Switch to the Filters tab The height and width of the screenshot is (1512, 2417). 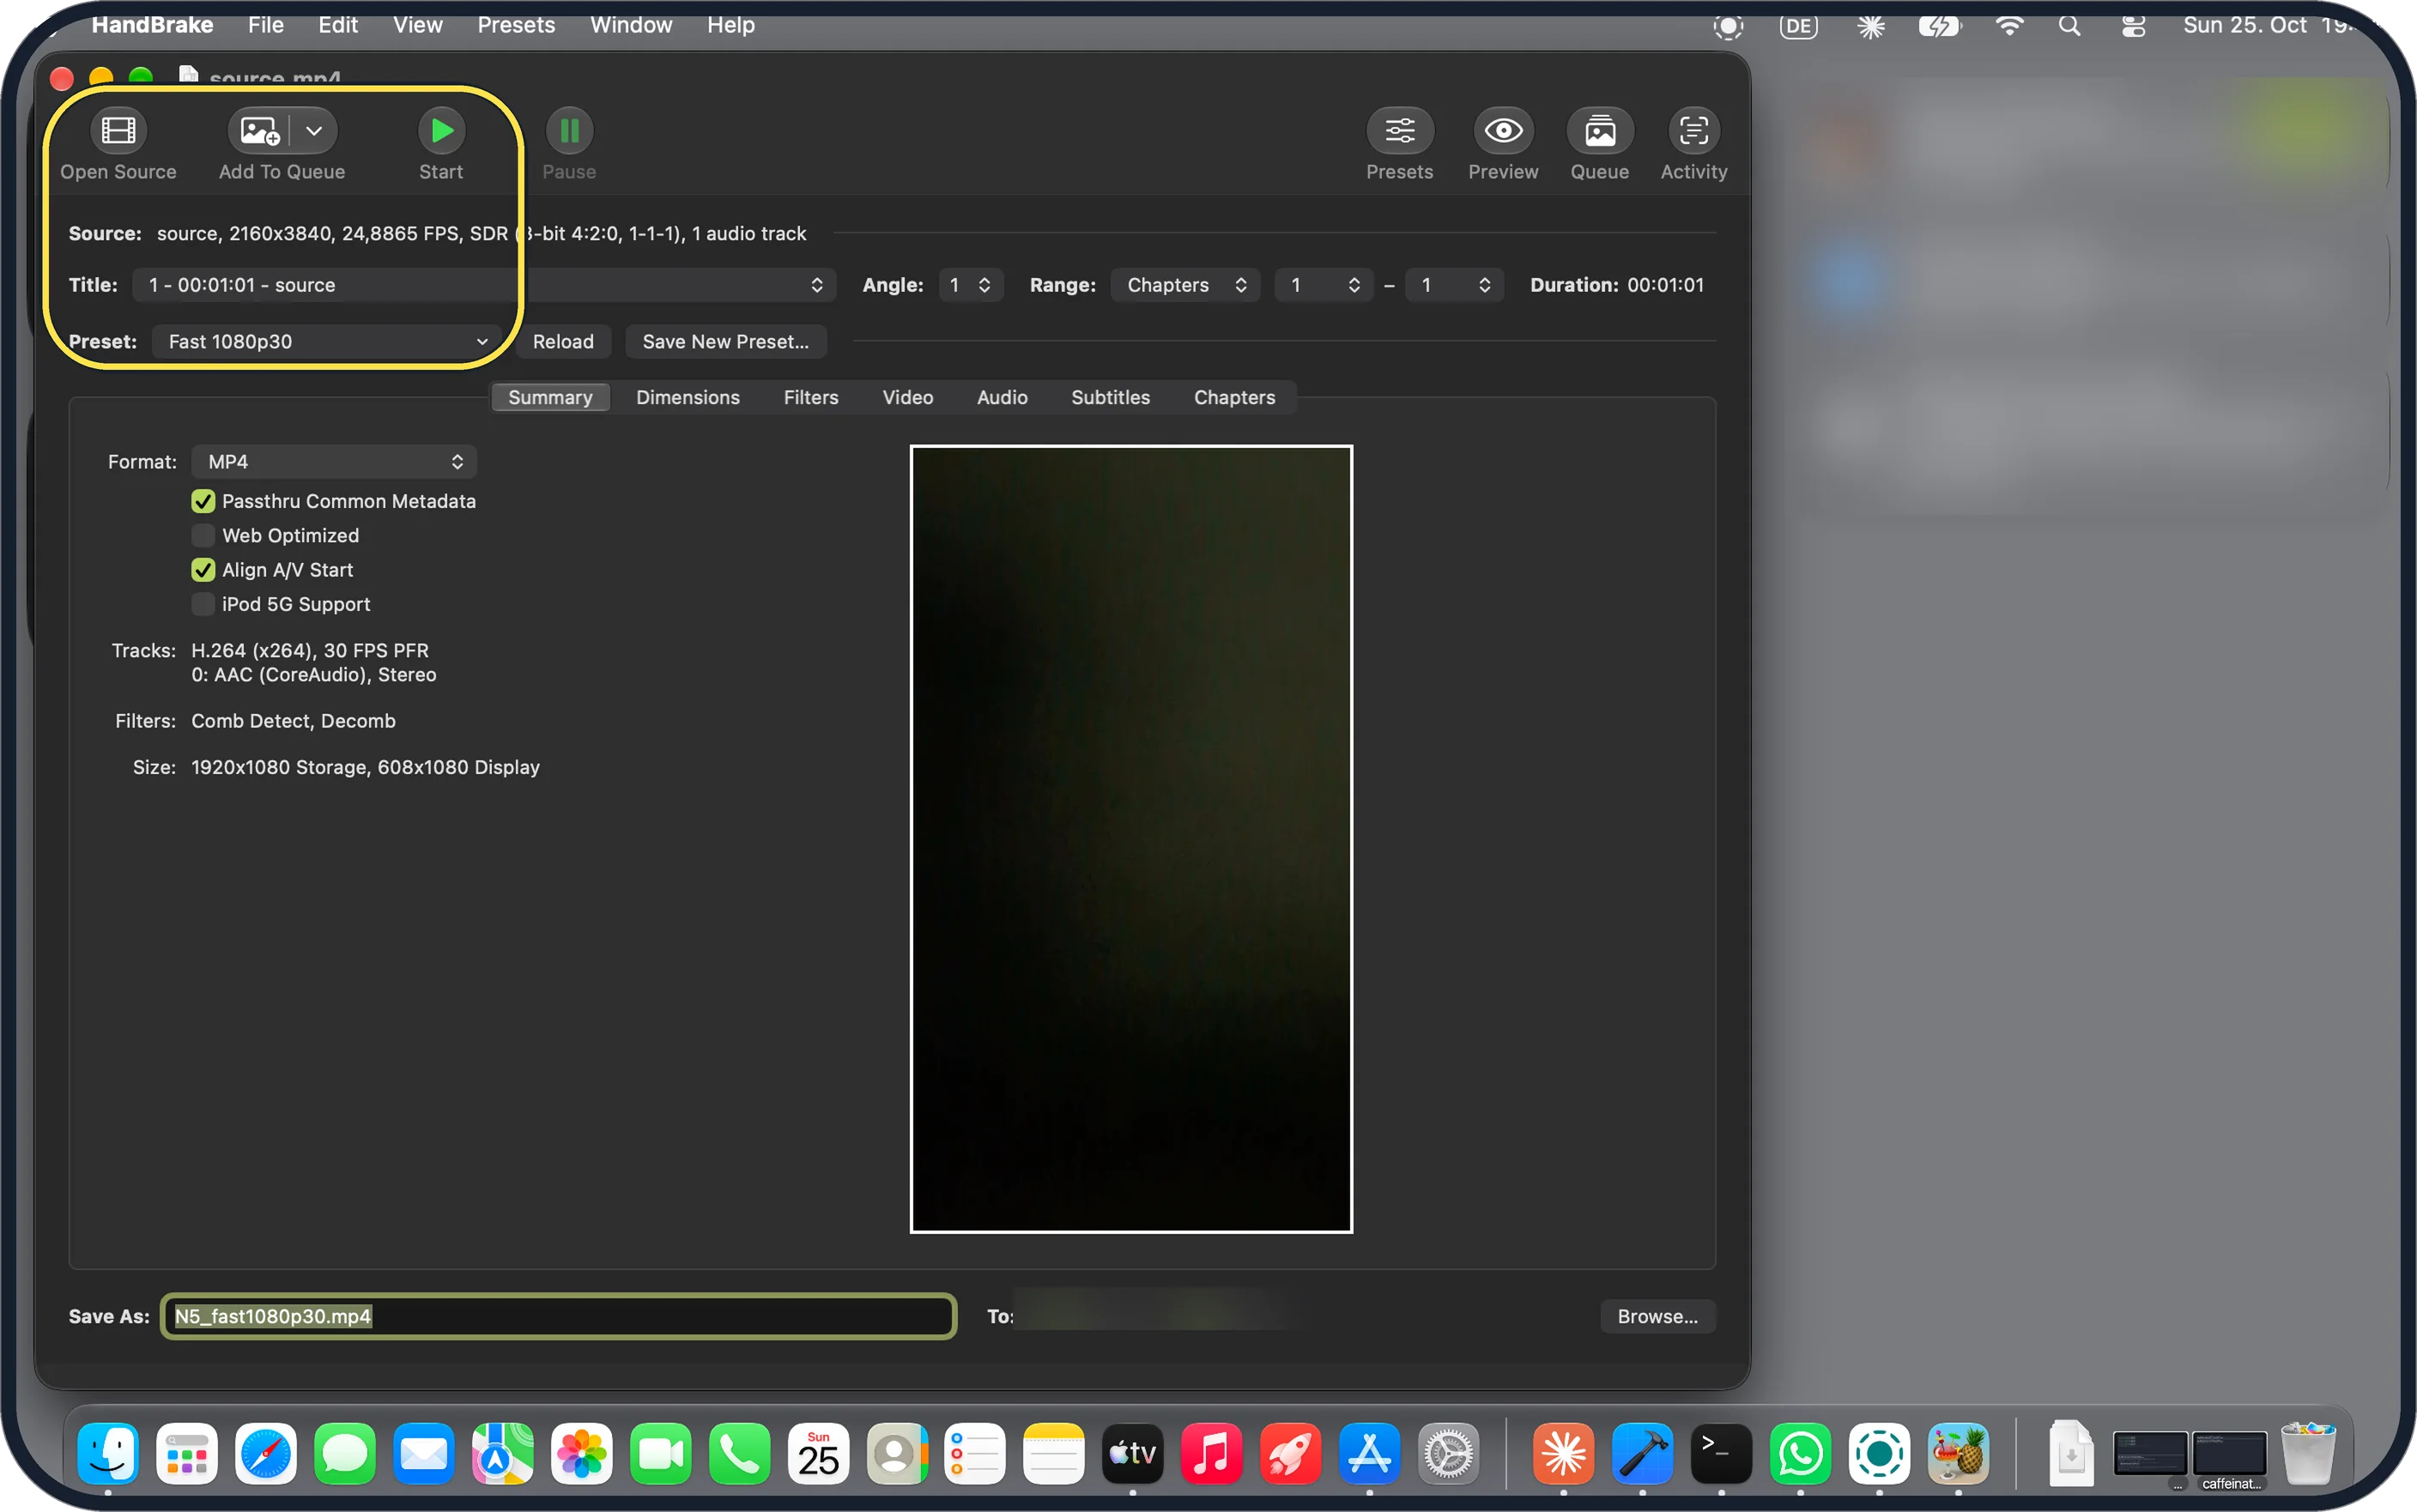coord(811,397)
